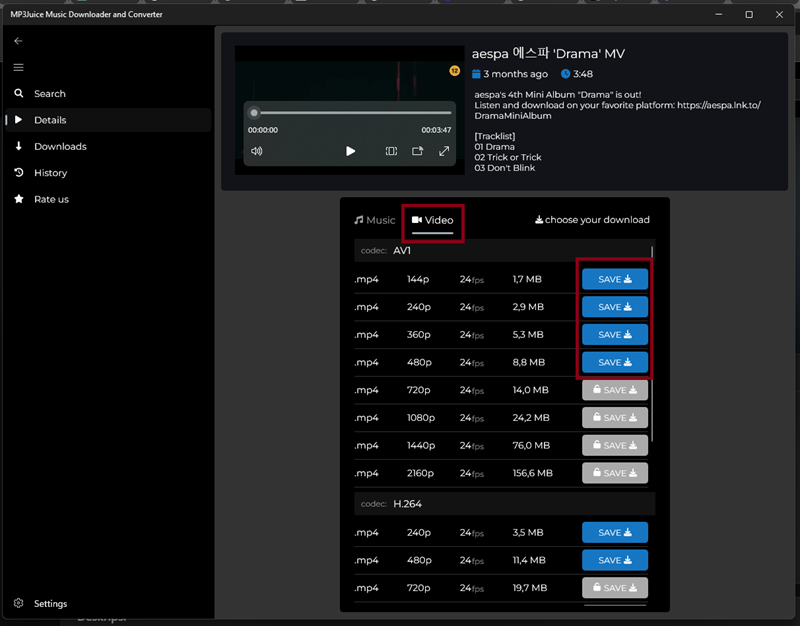Viewport: 800px width, 626px height.
Task: Click the elapsed time 00:00:00
Action: coord(263,130)
